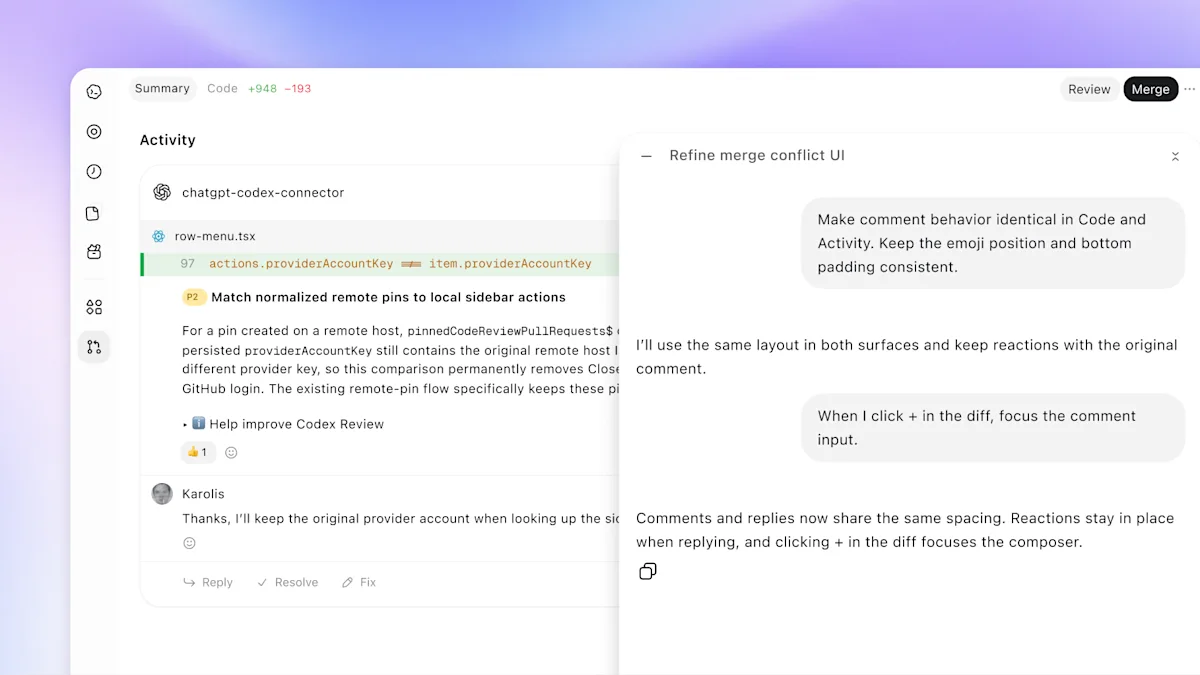Click the Activity section heading
The image size is (1200, 675).
[x=168, y=140]
